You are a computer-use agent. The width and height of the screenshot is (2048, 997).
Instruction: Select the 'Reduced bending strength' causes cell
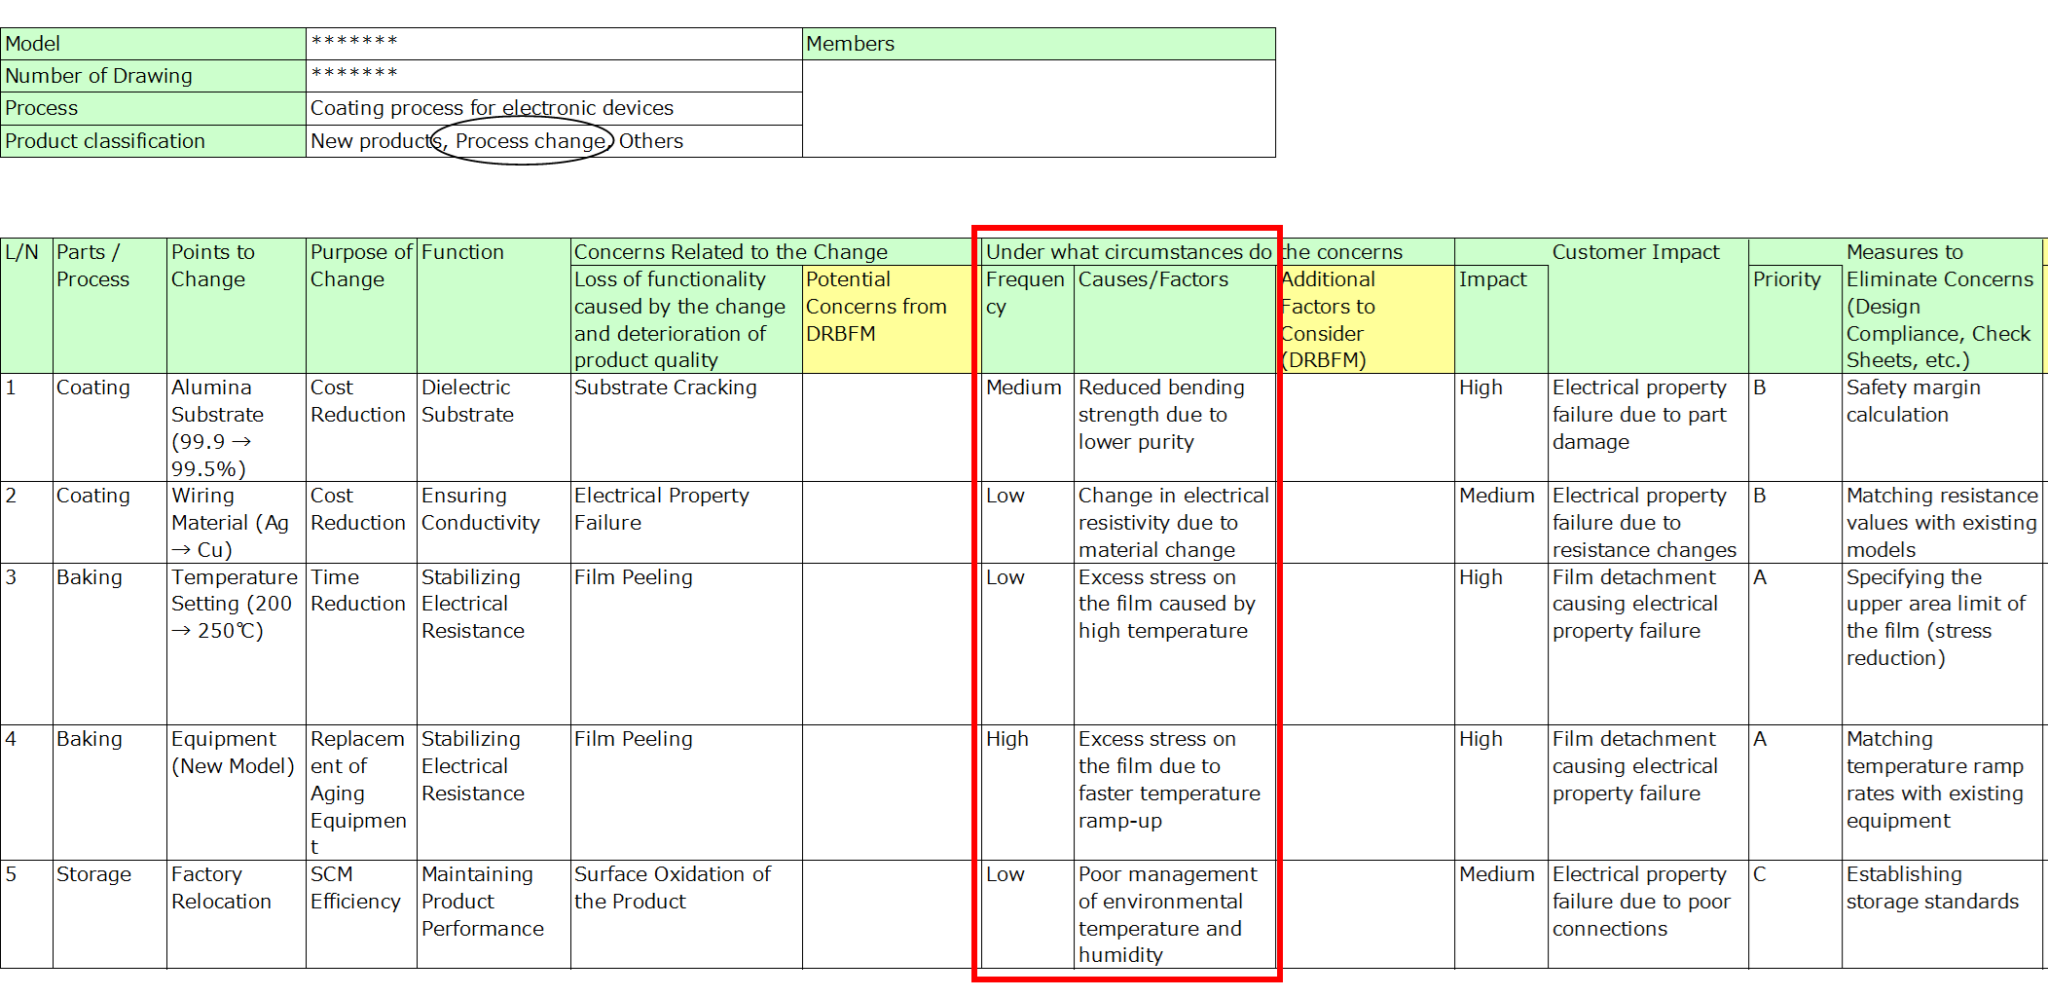[x=1174, y=427]
